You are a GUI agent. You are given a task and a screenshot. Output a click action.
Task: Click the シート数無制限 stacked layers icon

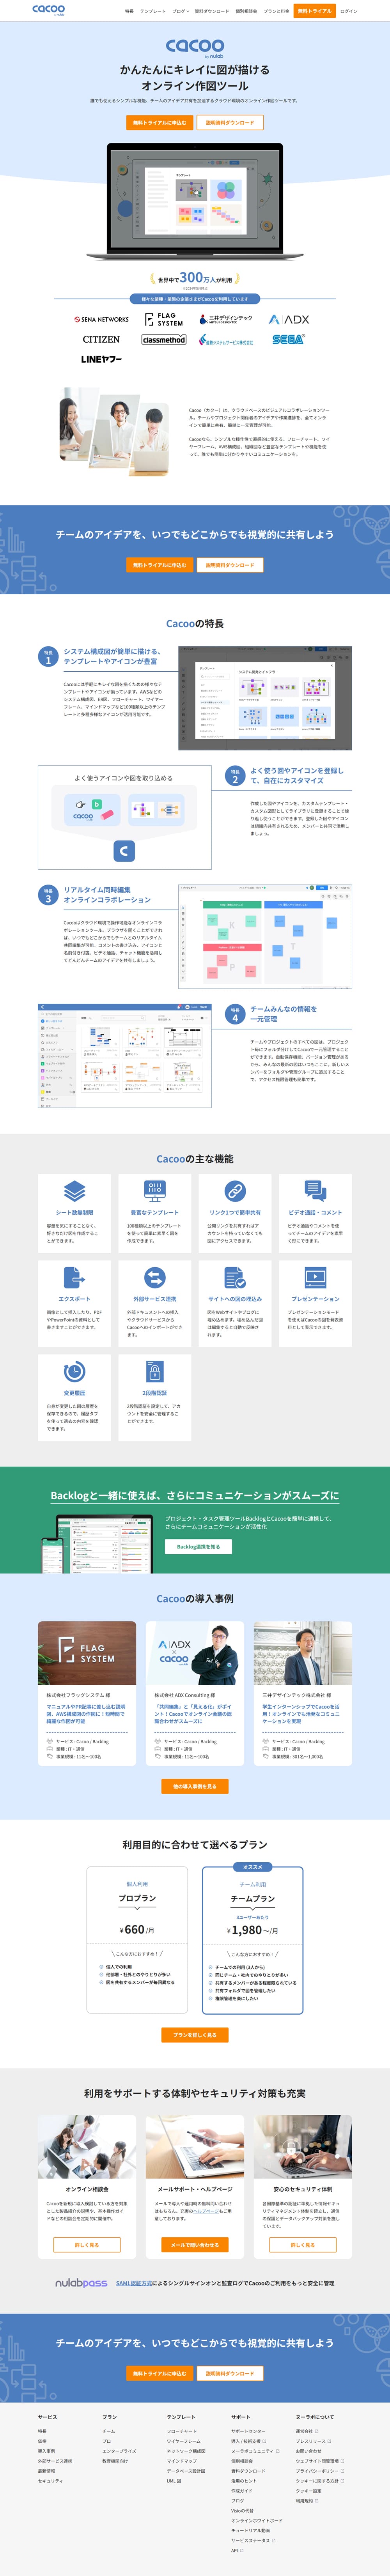[75, 1191]
